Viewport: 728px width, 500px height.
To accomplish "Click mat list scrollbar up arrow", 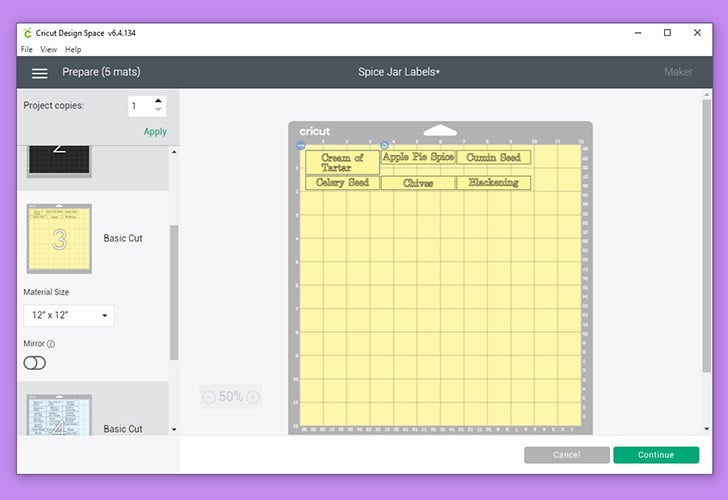I will pyautogui.click(x=174, y=152).
